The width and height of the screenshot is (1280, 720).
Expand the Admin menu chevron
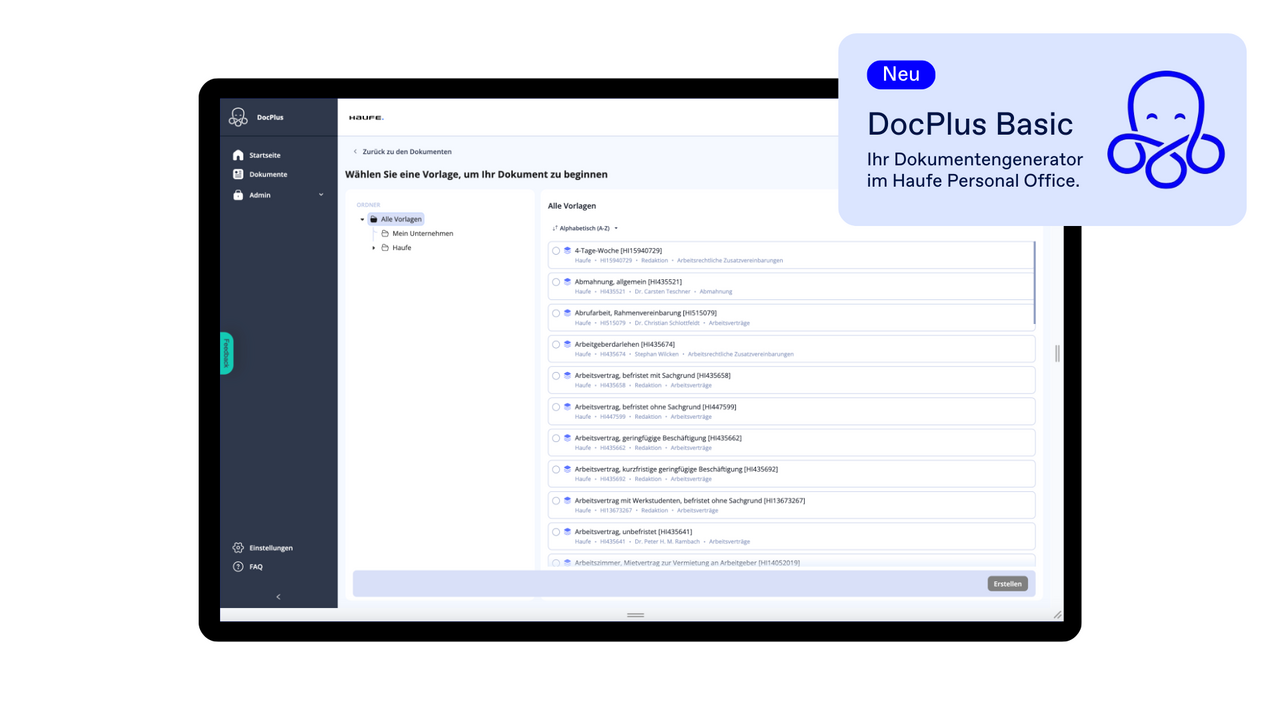(320, 194)
